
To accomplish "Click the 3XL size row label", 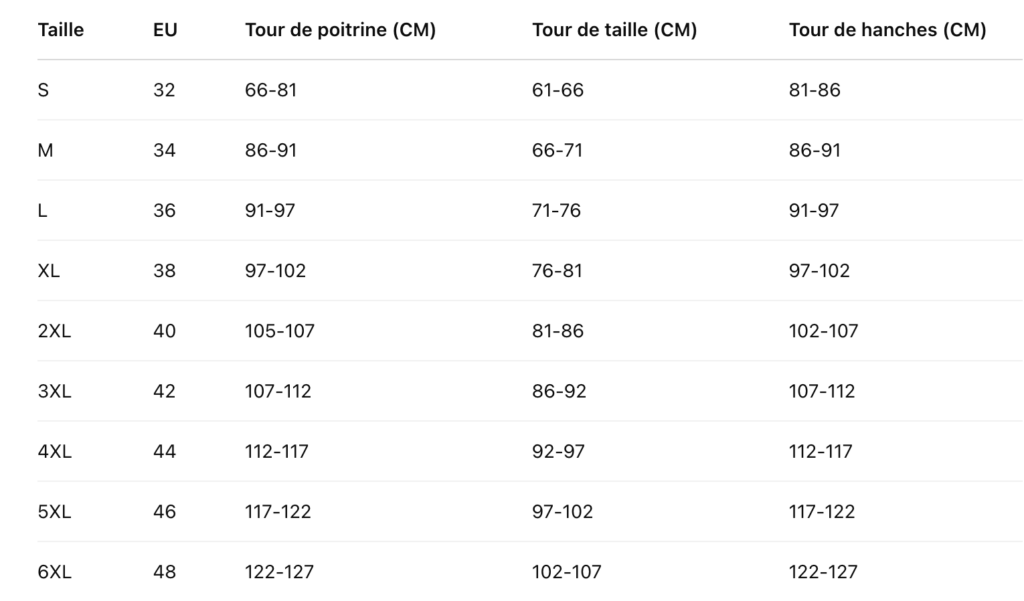I will (x=54, y=391).
